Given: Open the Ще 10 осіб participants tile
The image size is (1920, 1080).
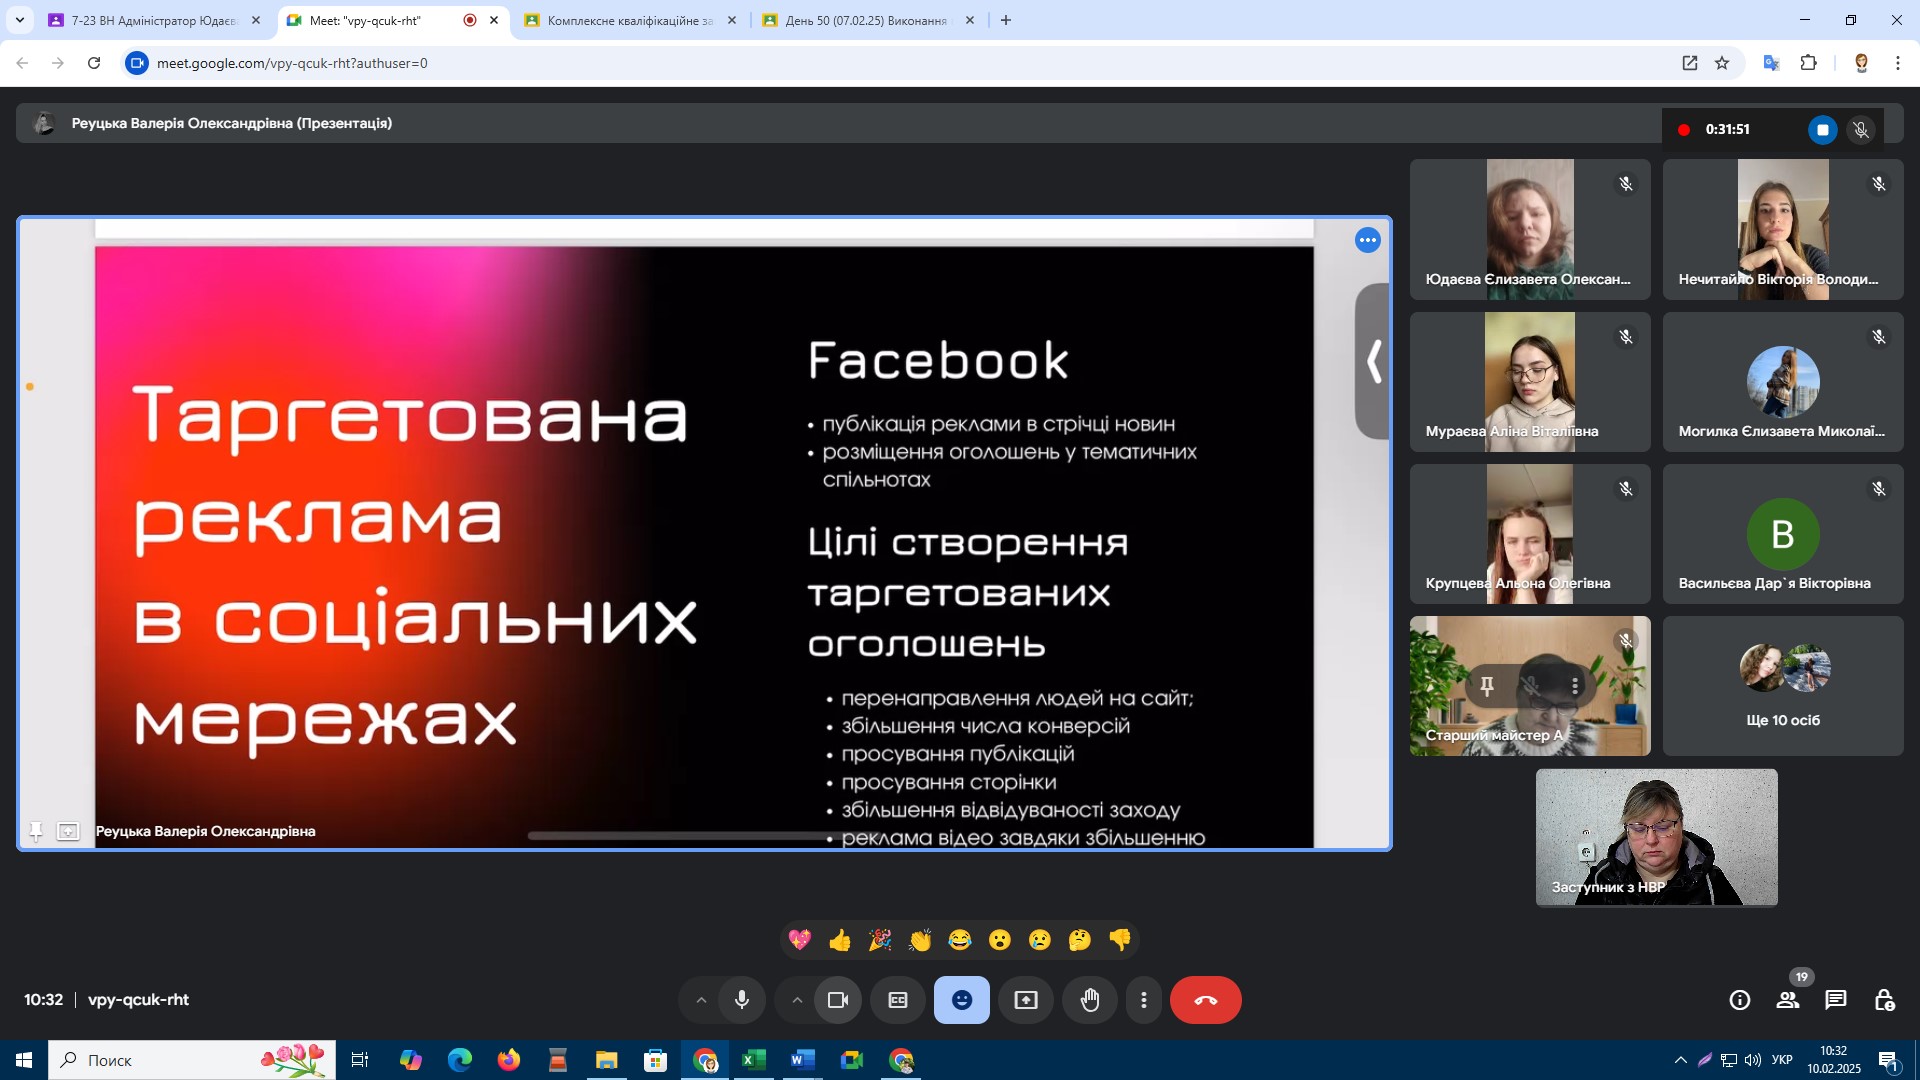Looking at the screenshot, I should point(1783,686).
